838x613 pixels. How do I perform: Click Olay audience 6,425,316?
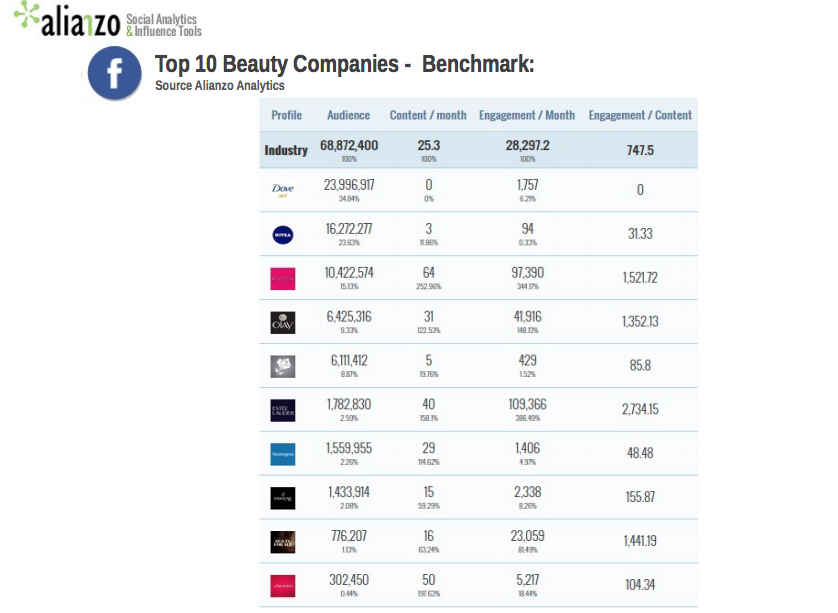[x=349, y=316]
